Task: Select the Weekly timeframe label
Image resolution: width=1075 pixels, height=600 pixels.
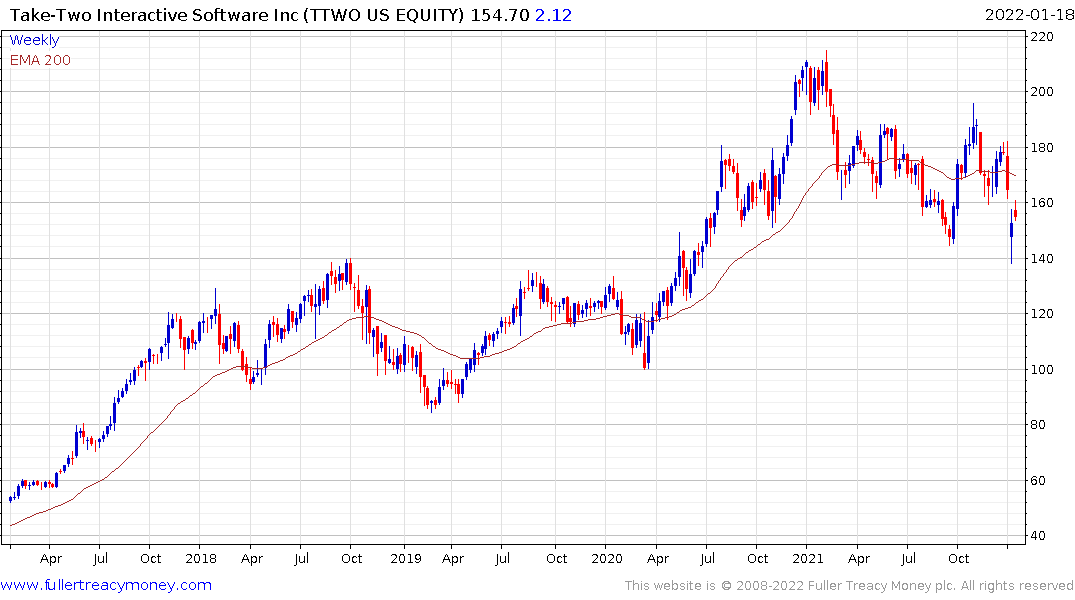Action: (x=34, y=41)
